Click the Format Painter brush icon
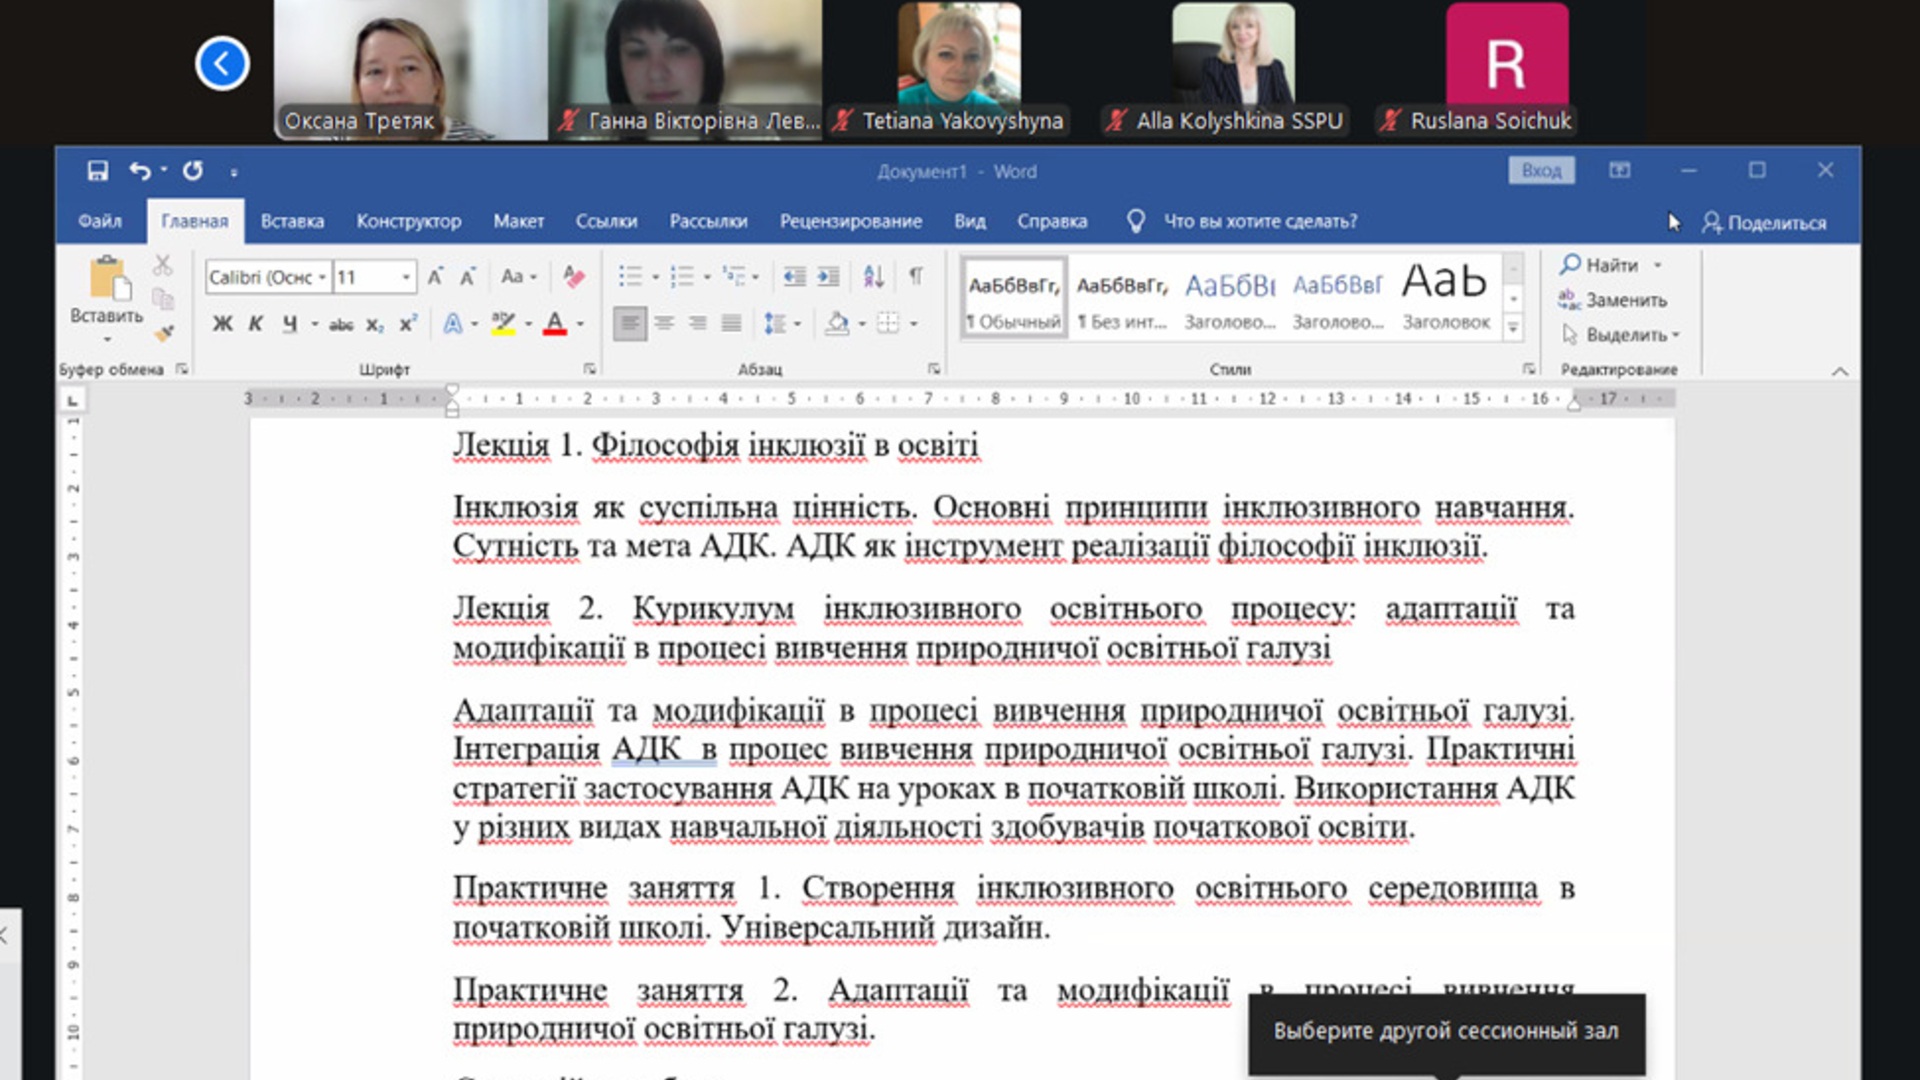The width and height of the screenshot is (1920, 1080). click(x=165, y=333)
